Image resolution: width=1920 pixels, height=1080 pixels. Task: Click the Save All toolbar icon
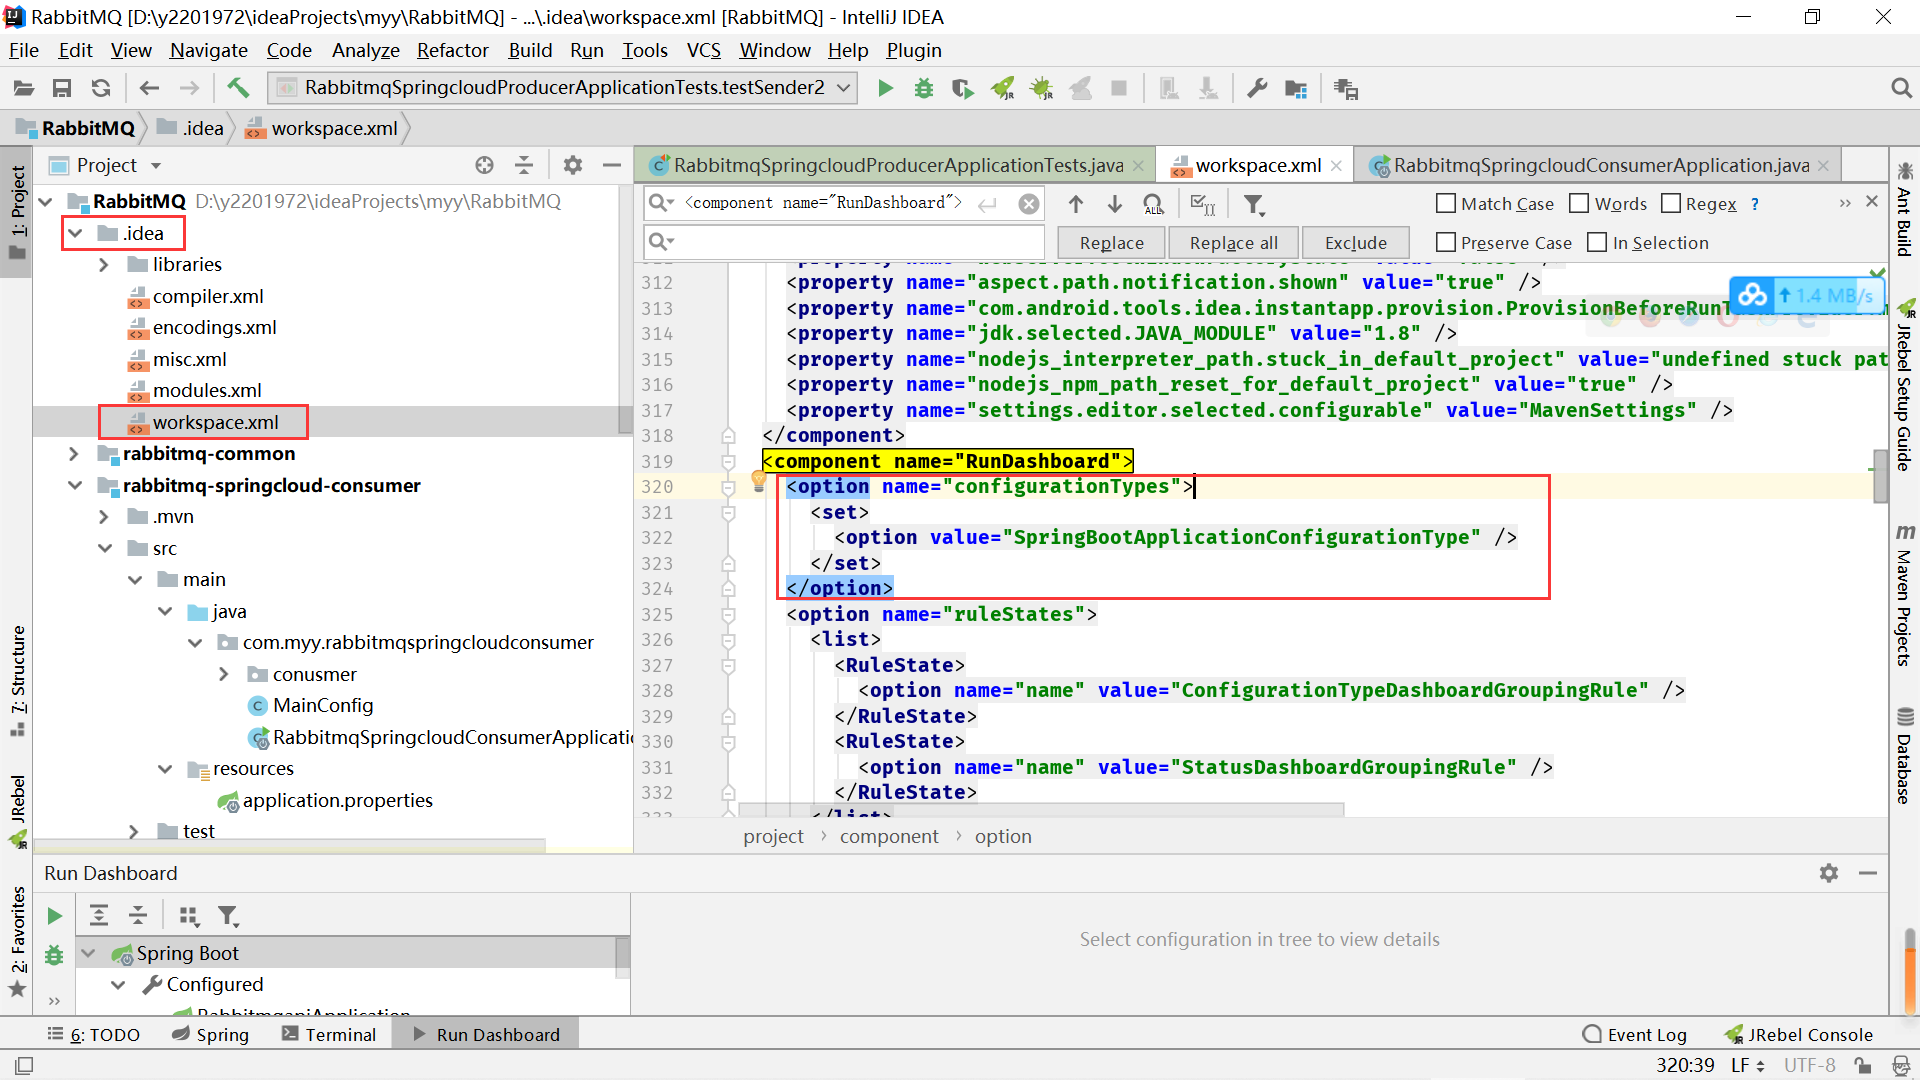62,88
